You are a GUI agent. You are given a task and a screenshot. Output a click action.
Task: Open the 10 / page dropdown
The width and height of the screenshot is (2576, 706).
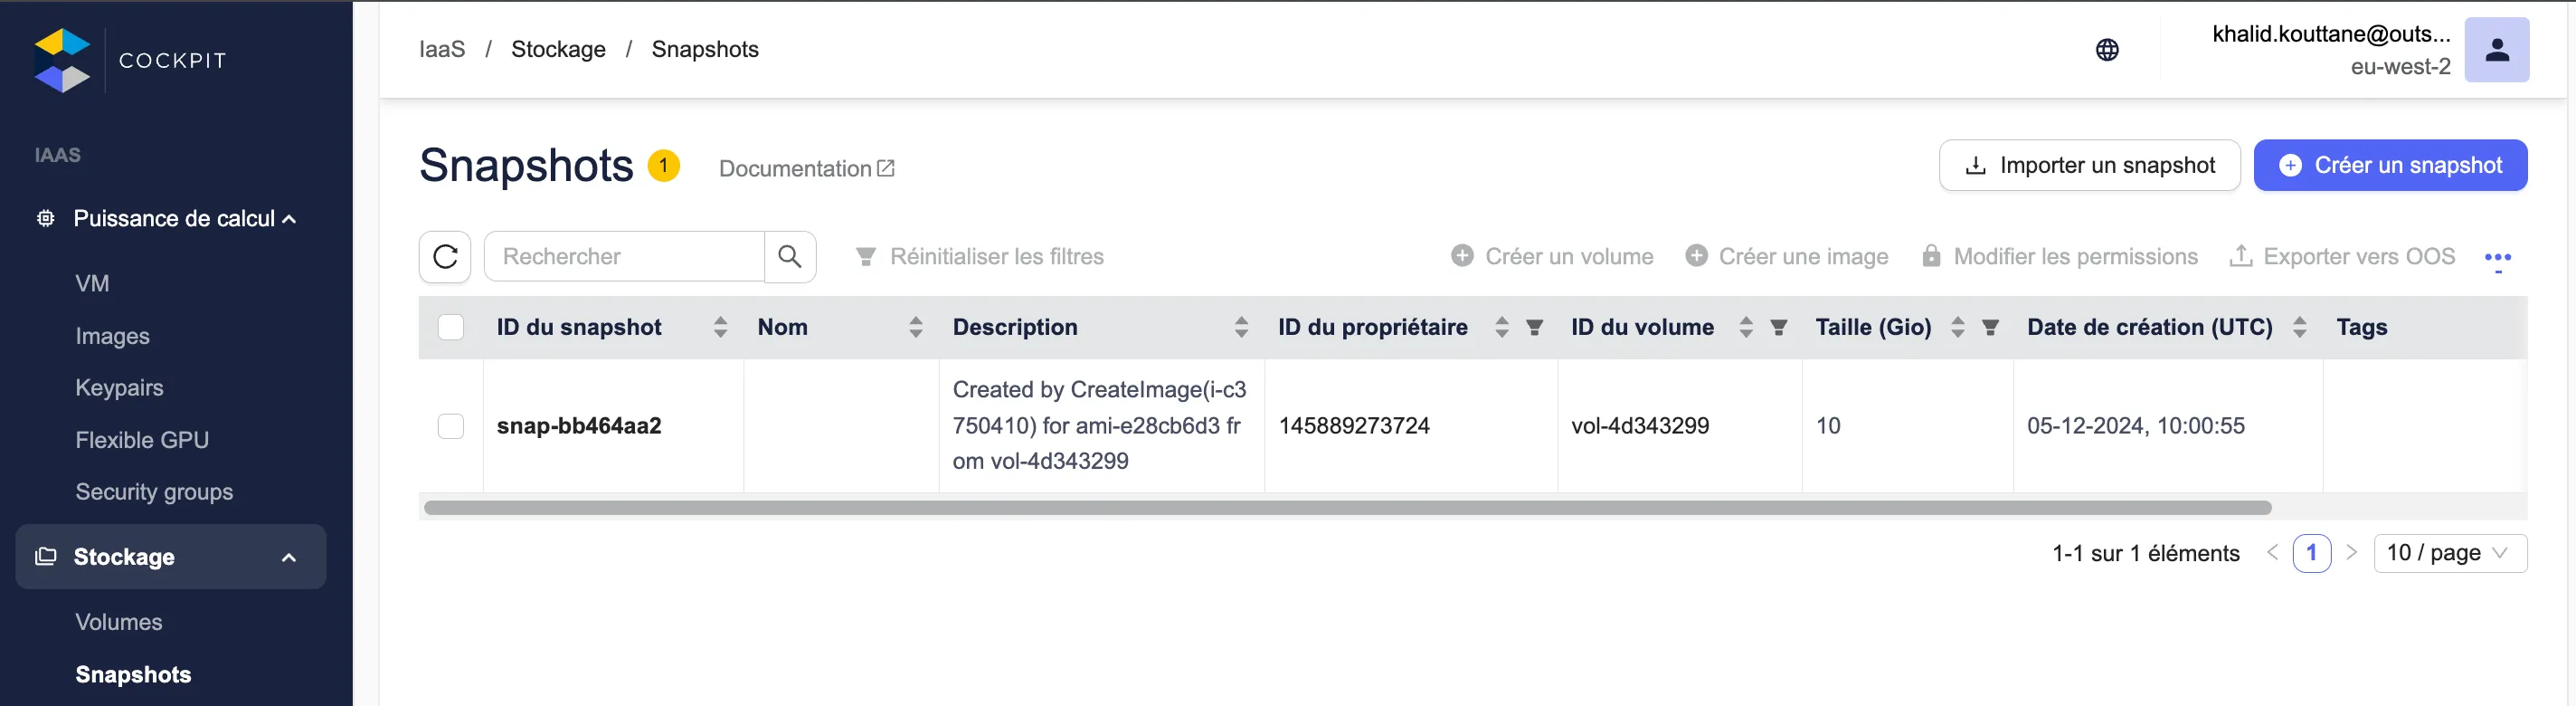[x=2449, y=553]
